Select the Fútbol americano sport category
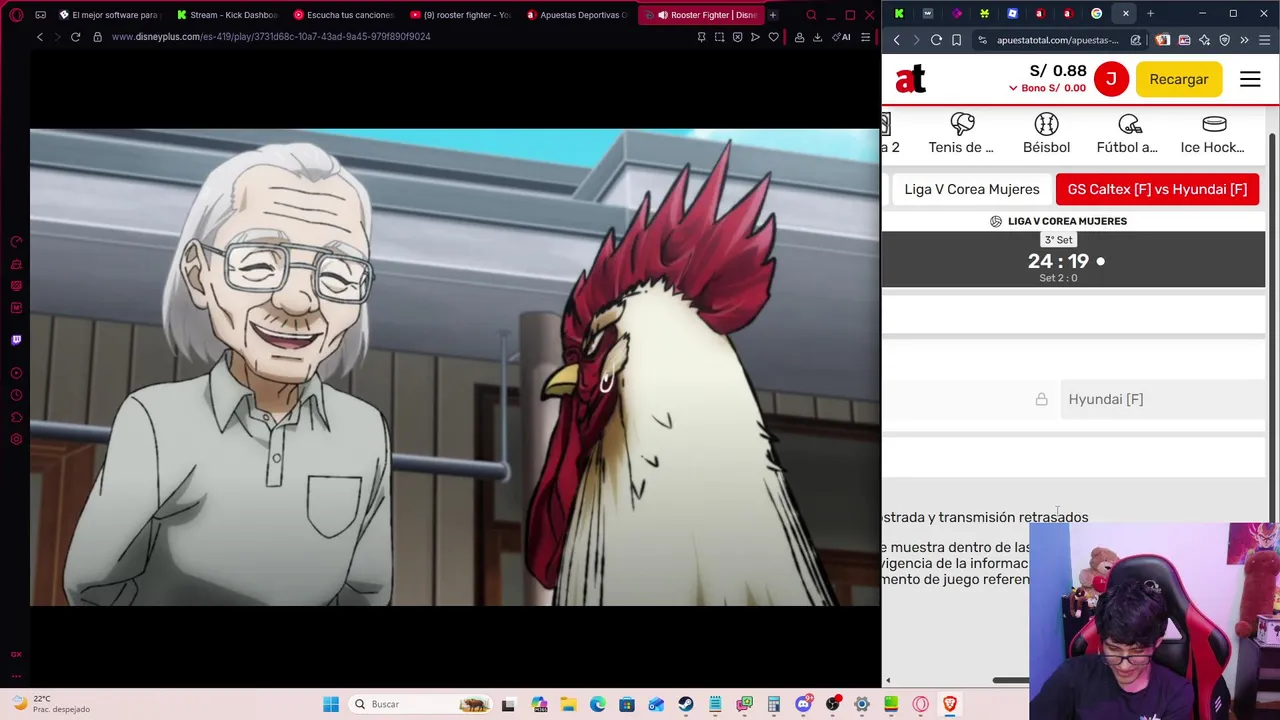 coord(1127,134)
